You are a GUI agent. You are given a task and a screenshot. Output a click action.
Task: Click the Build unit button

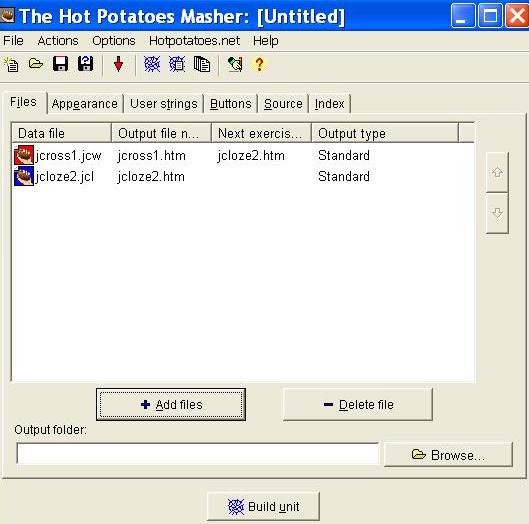click(263, 506)
